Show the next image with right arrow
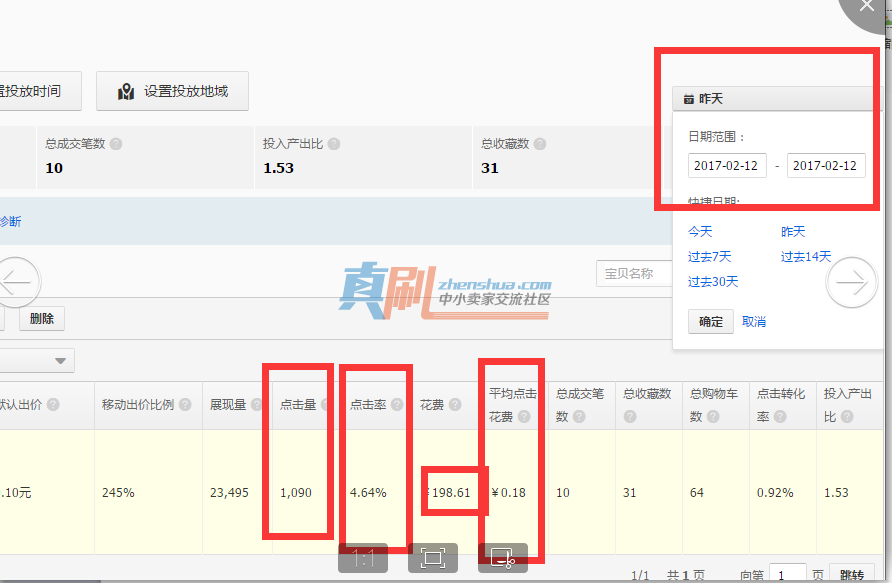 click(x=852, y=282)
